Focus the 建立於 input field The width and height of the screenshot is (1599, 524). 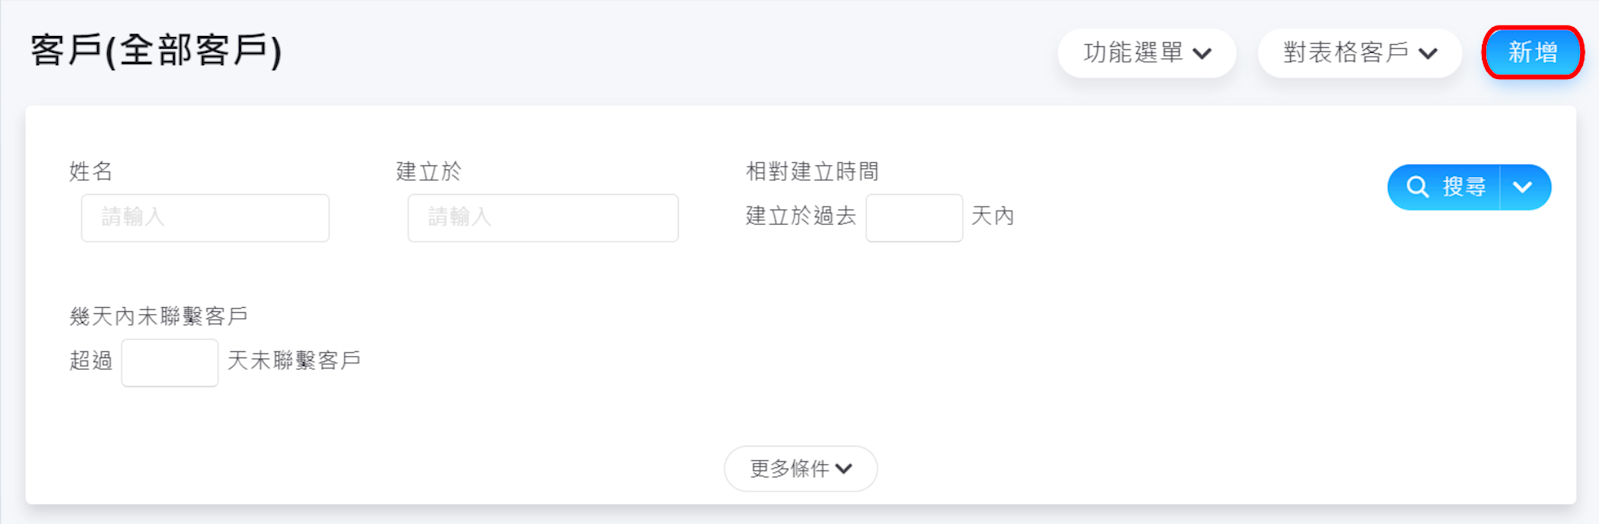coord(542,217)
